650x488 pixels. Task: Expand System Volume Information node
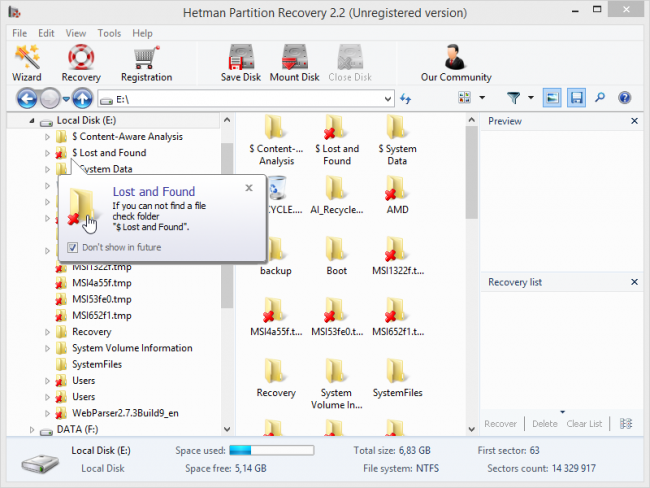tap(47, 348)
